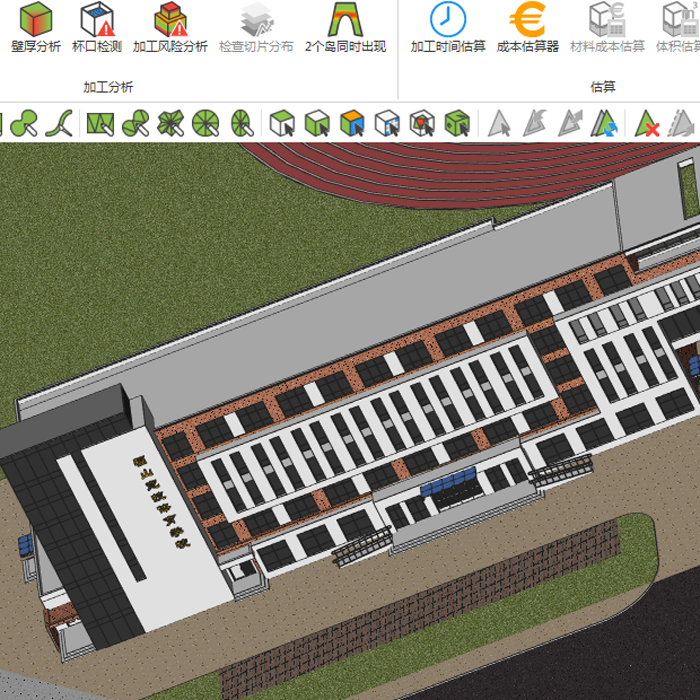The width and height of the screenshot is (700, 700).
Task: Click the 加工分析 ribbon group label
Action: point(108,87)
